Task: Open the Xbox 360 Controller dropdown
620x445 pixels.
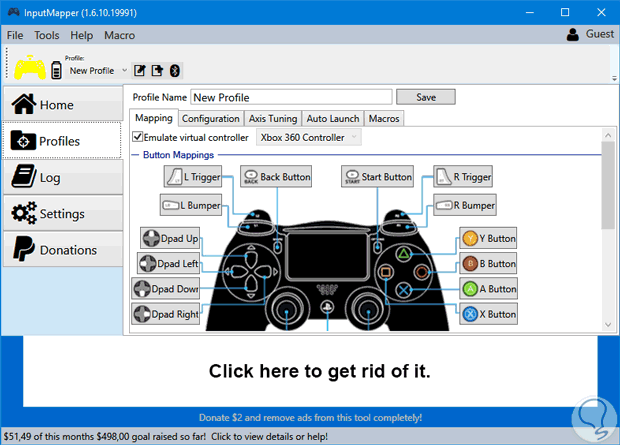Action: [x=309, y=137]
